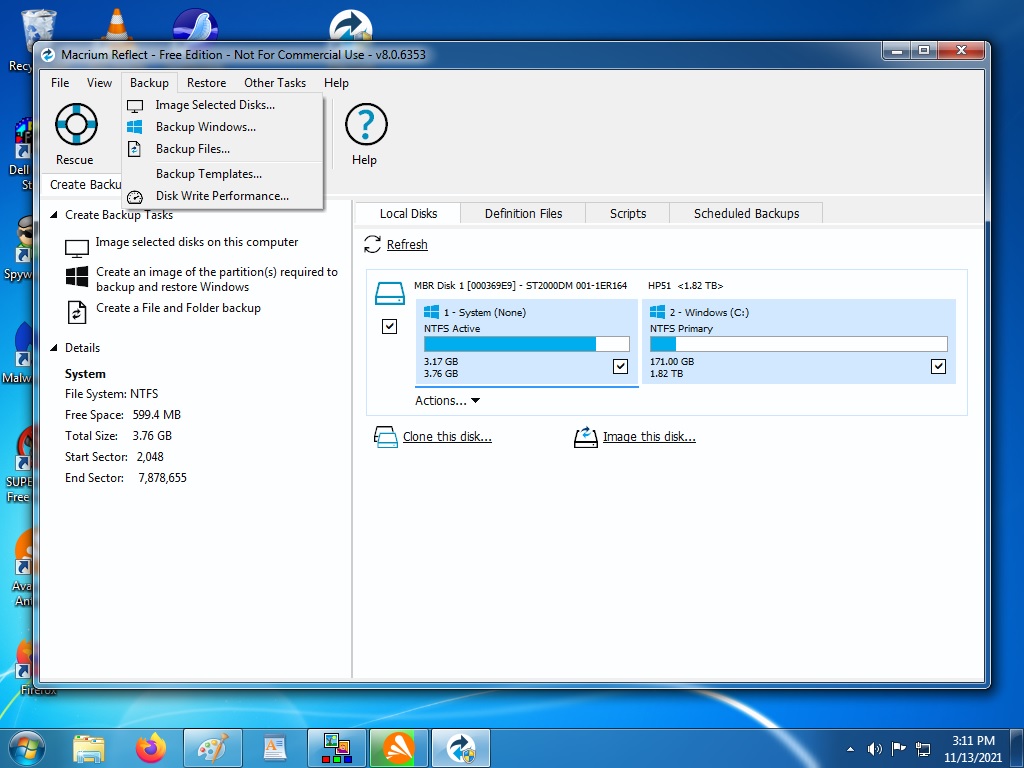Click Windows logo on System partition
1024x768 pixels.
click(x=432, y=312)
